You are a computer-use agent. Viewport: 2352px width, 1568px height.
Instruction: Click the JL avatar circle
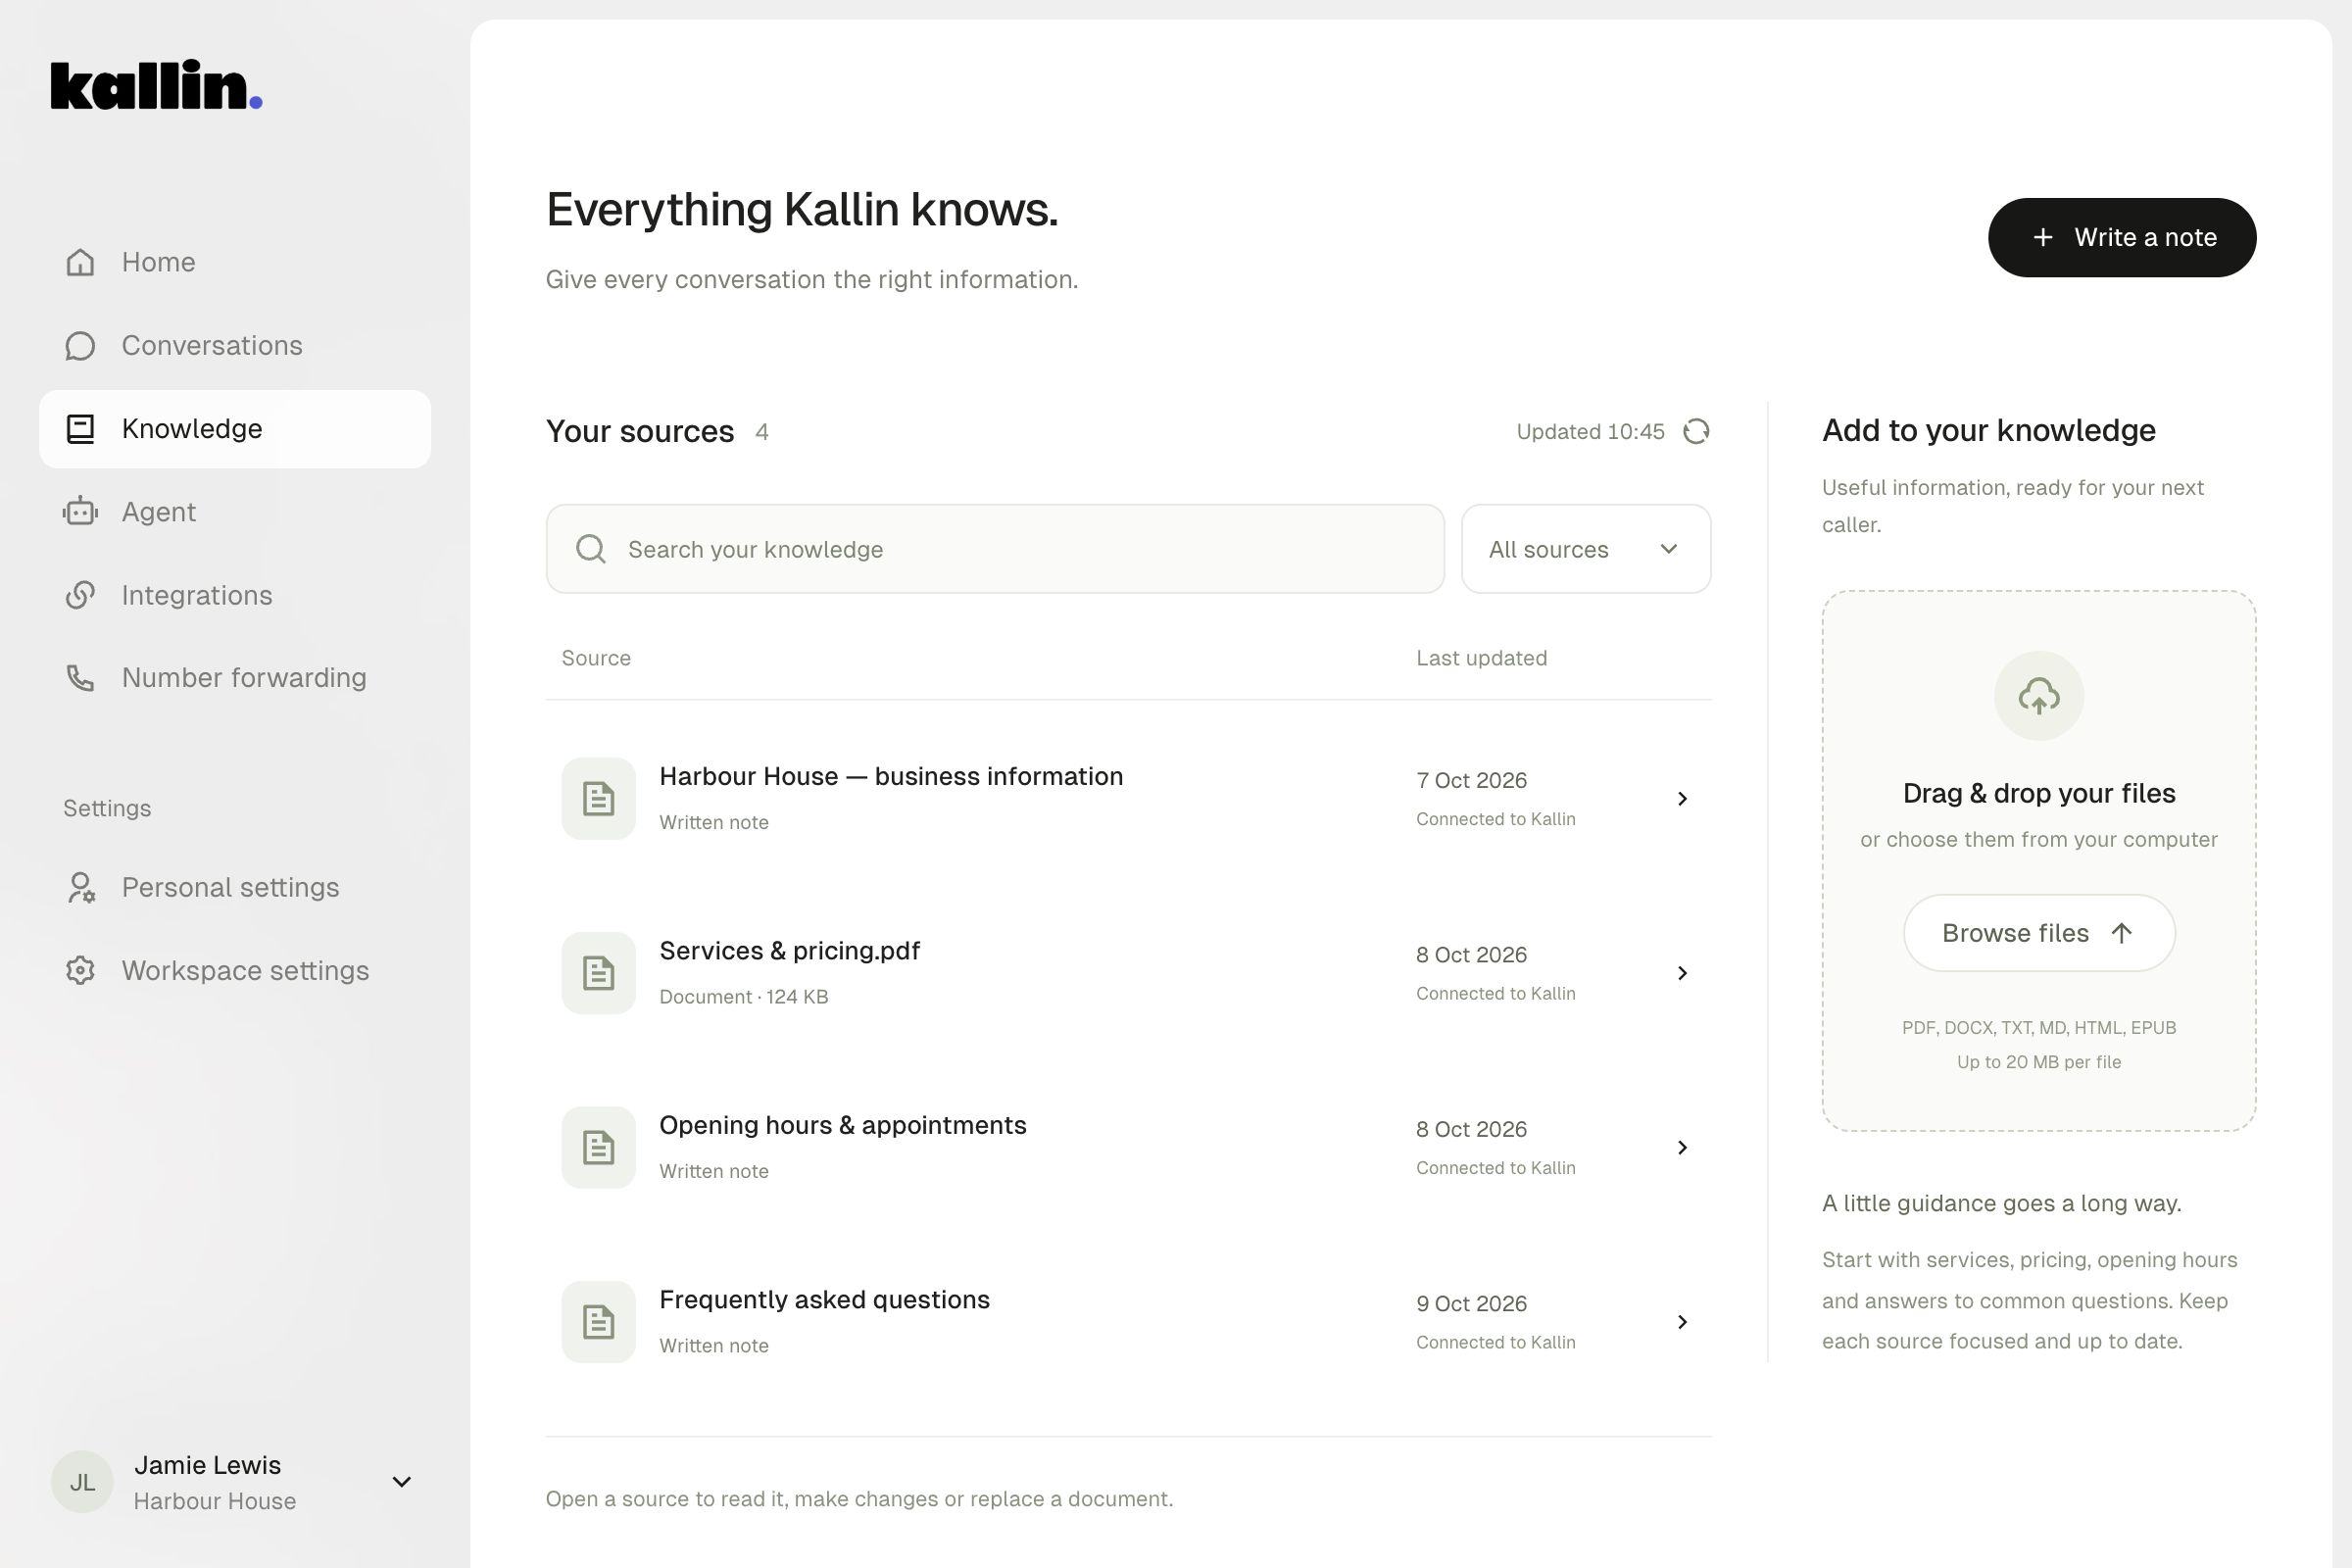(x=82, y=1482)
